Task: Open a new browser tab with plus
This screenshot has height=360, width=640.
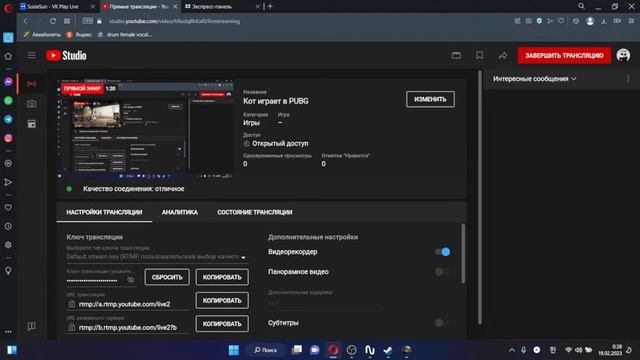Action: click(270, 6)
